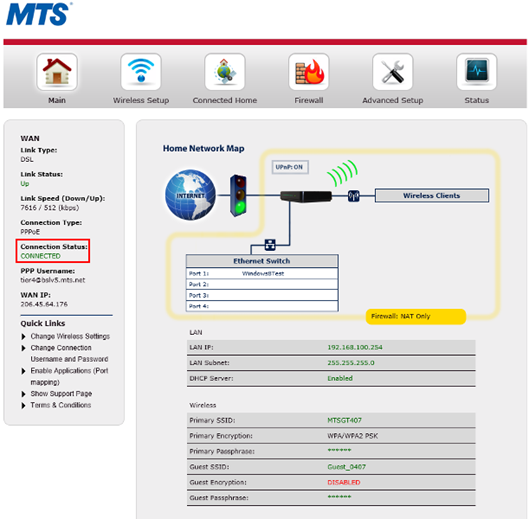Open the Connected Home globe icon
This screenshot has height=519, width=529.
[x=225, y=72]
